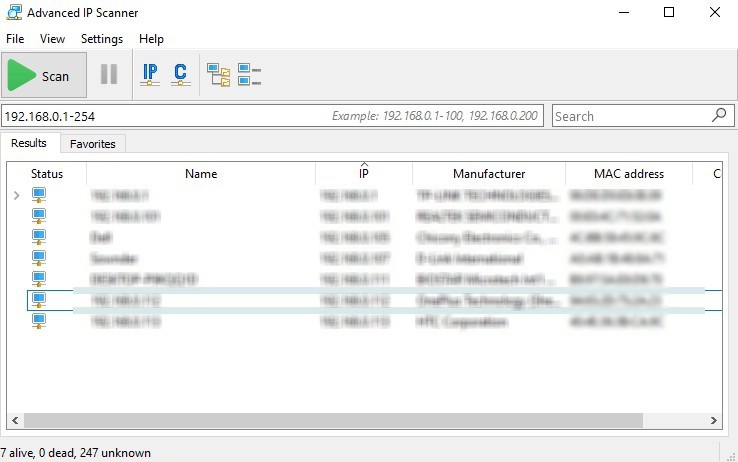Sort by the Name column header
Screen dimensions: 738x462
pyautogui.click(x=201, y=174)
